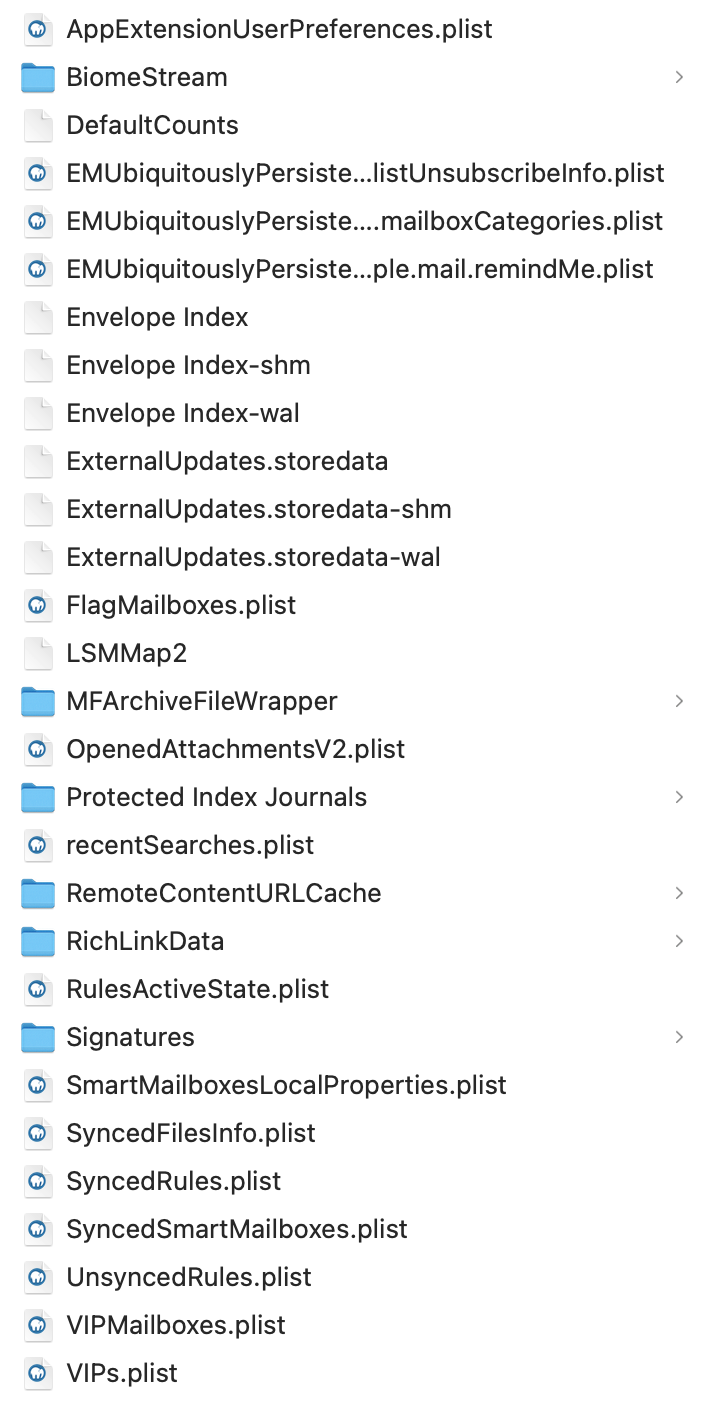Expand the RemoteContentURLCache folder chevron
Image resolution: width=708 pixels, height=1412 pixels.
[679, 893]
